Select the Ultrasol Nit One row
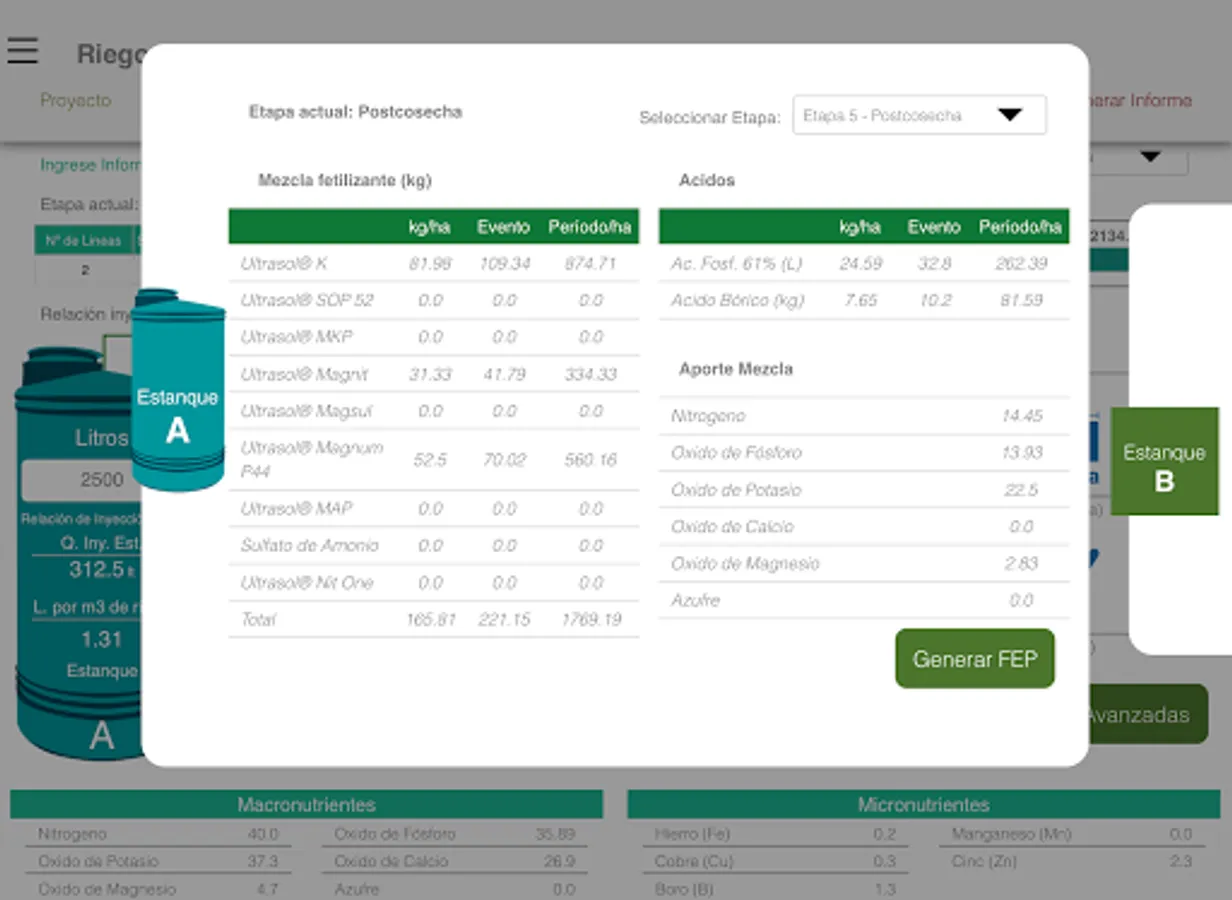 point(434,582)
